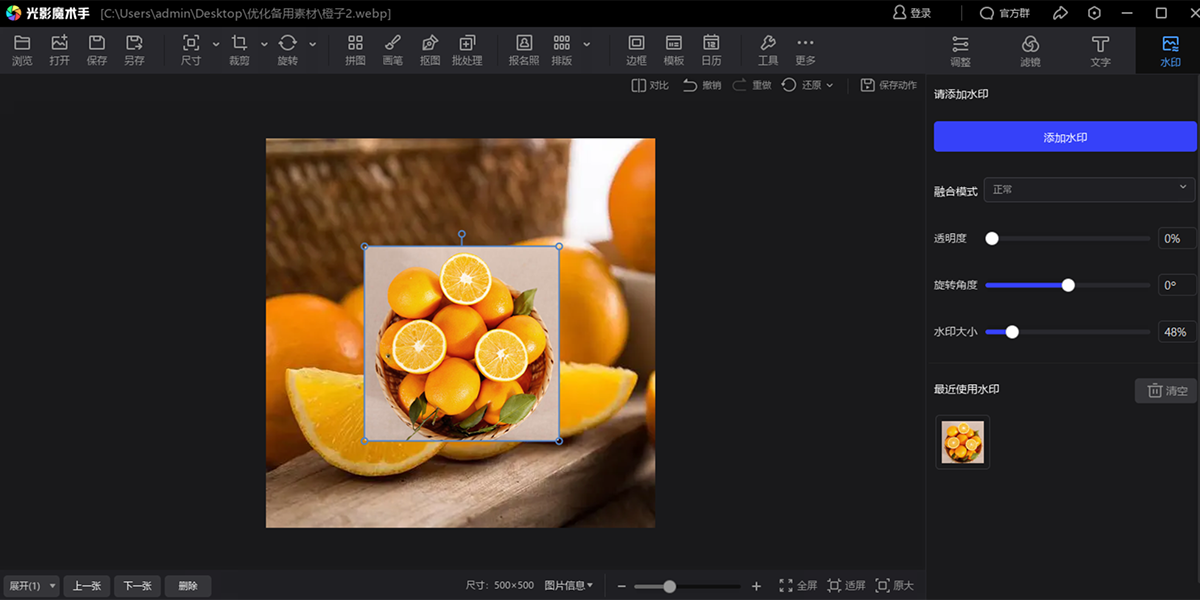The image size is (1200, 600).
Task: Add a 边框 border to the image
Action: (x=636, y=50)
